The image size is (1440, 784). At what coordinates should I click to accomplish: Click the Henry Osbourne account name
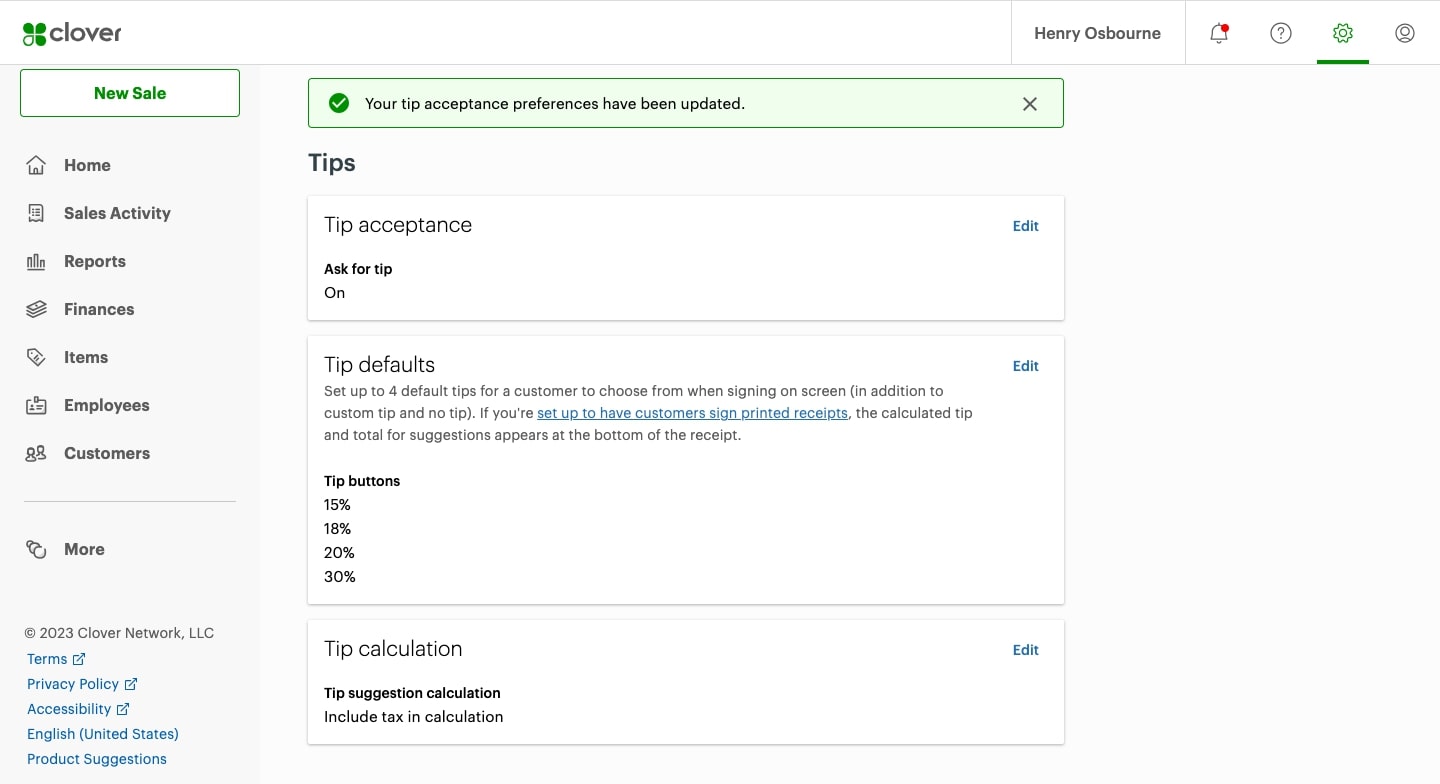coord(1097,33)
